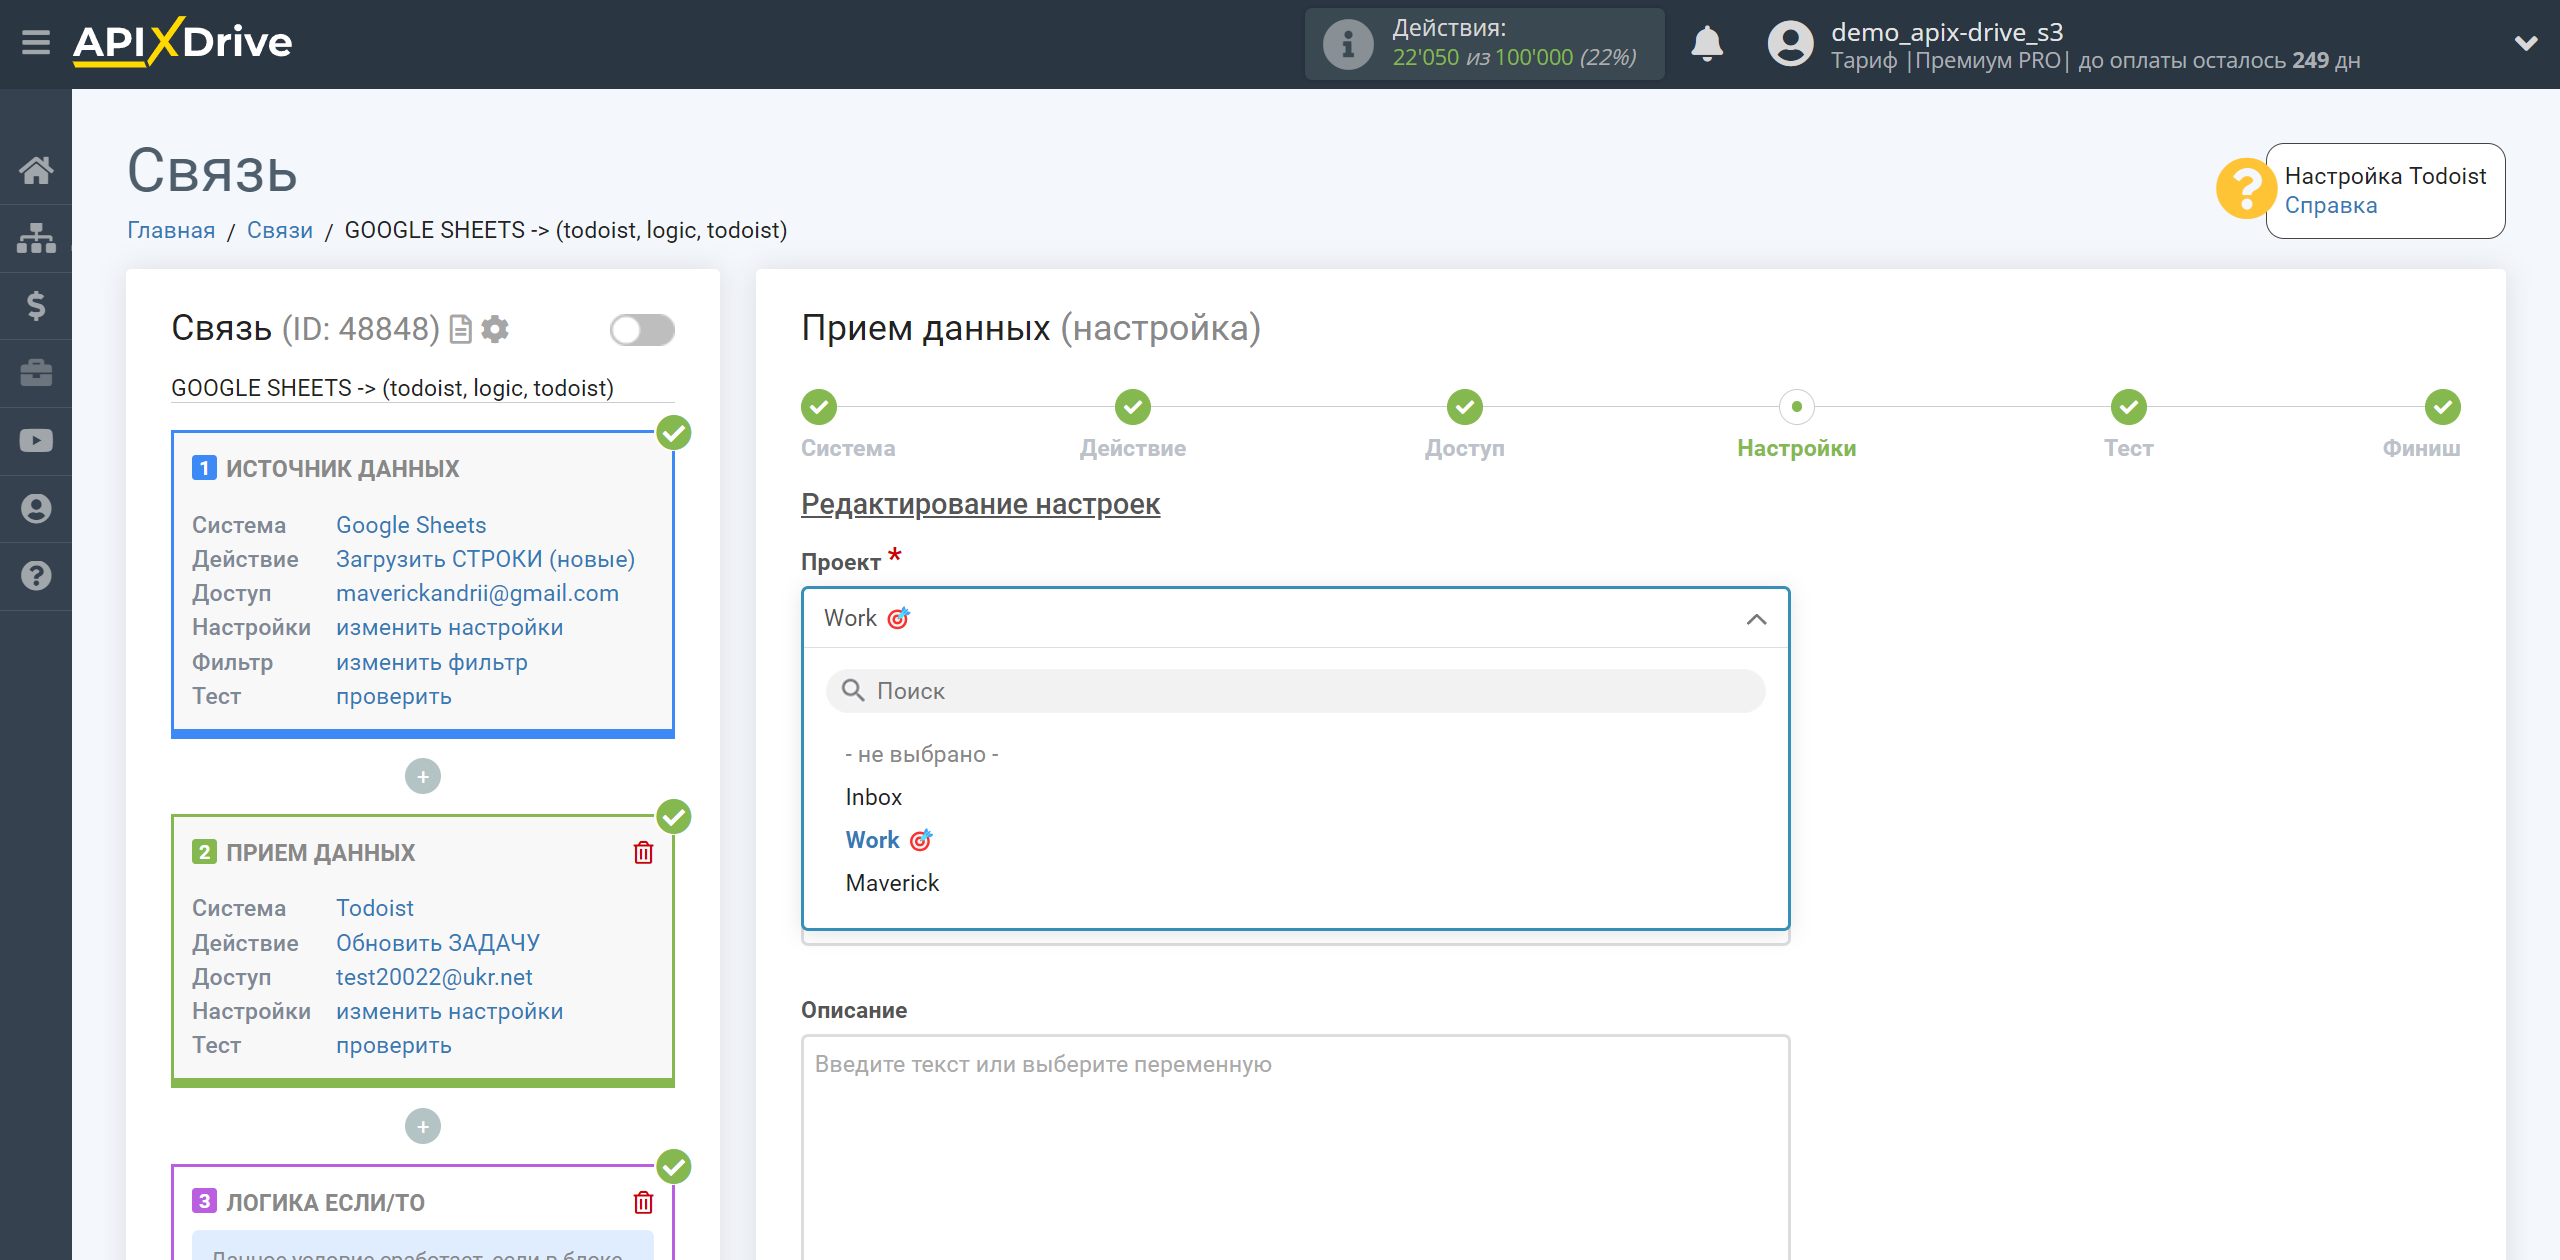The width and height of the screenshot is (2560, 1260).
Task: Add a block after the Прием данных block
Action: click(423, 1127)
